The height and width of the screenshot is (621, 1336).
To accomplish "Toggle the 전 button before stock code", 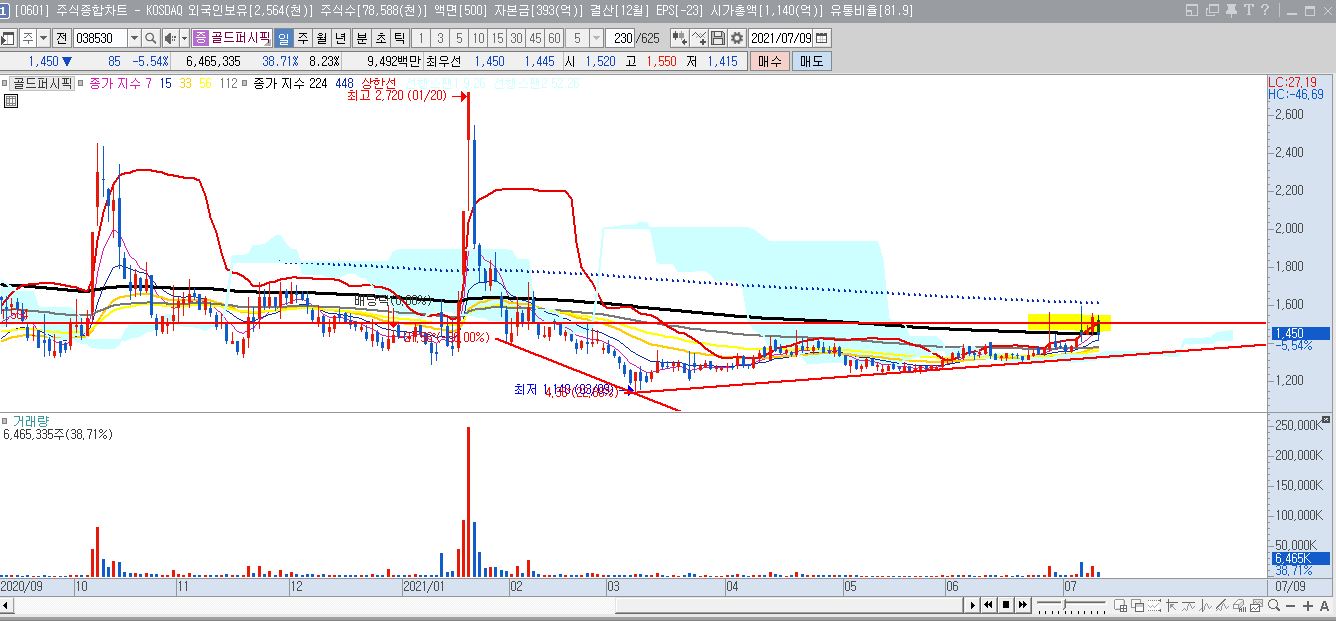I will click(61, 38).
